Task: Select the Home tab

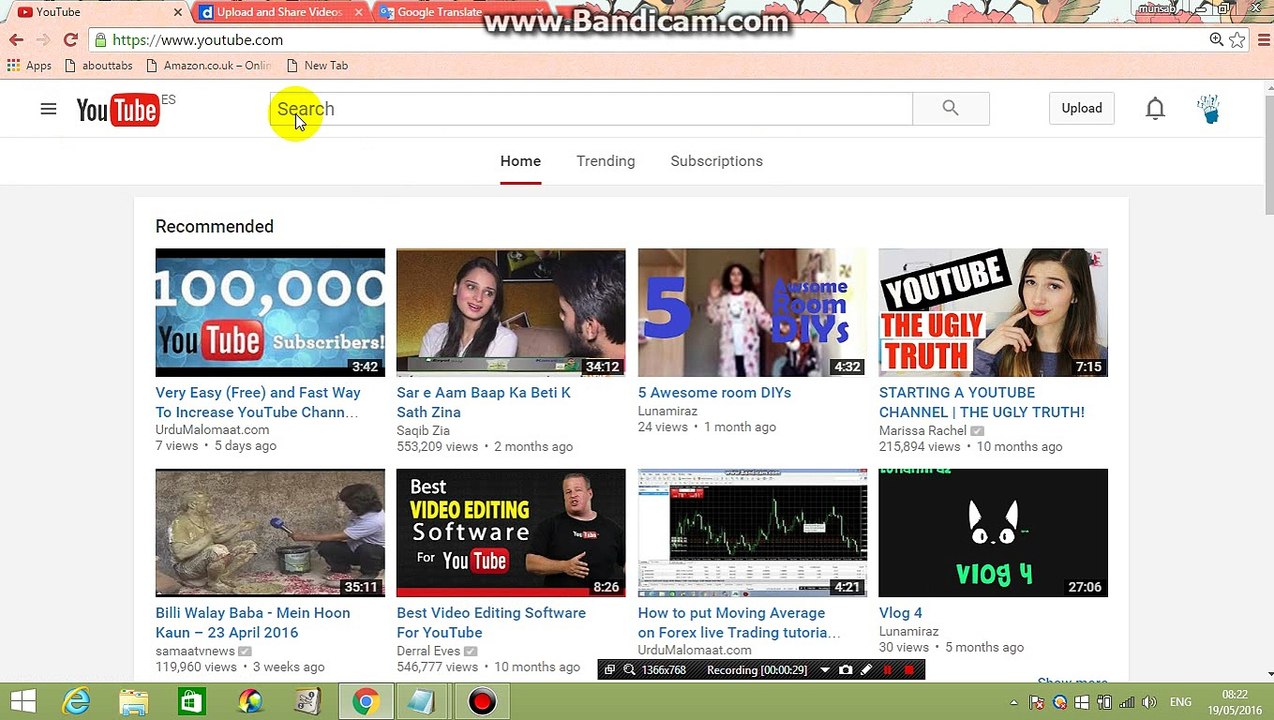Action: click(520, 161)
